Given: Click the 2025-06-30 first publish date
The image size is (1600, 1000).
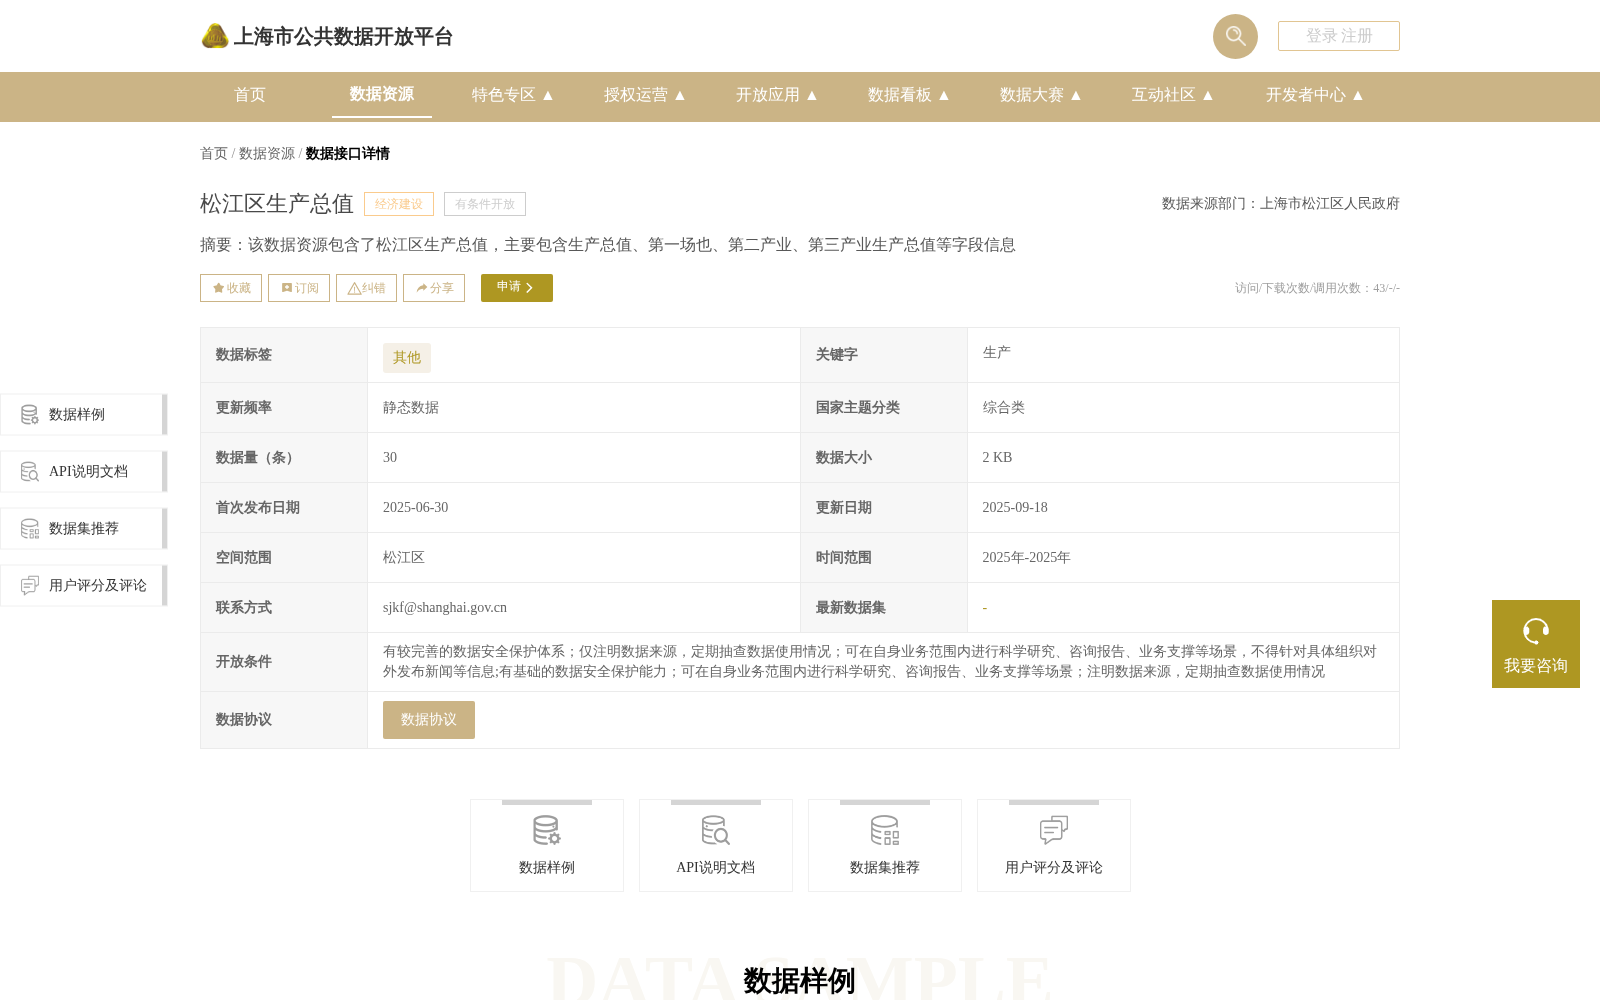Looking at the screenshot, I should click(x=416, y=508).
